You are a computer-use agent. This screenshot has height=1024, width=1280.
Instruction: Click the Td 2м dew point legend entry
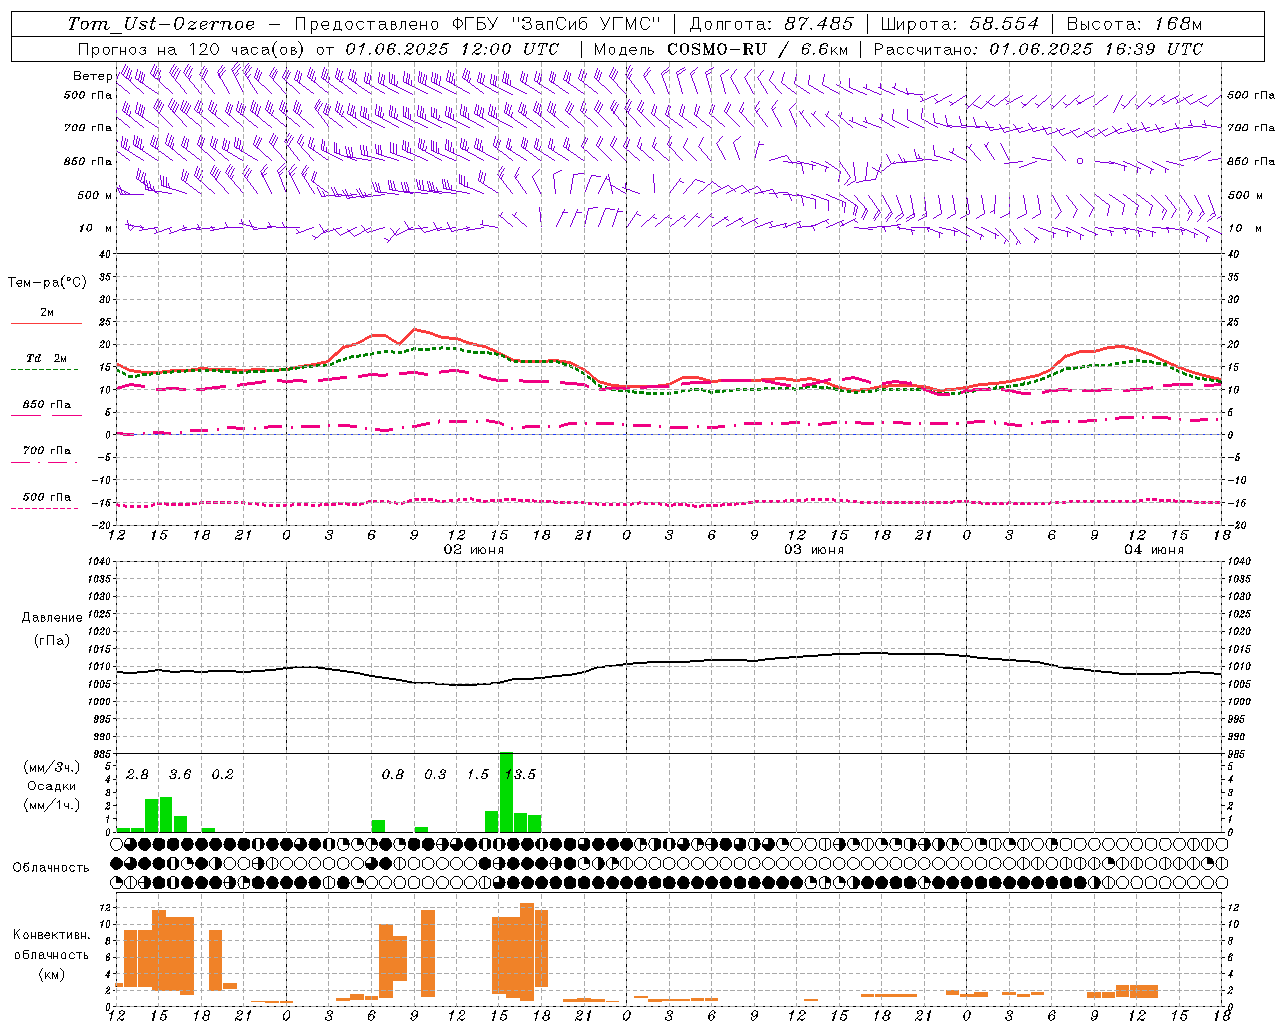pos(46,358)
